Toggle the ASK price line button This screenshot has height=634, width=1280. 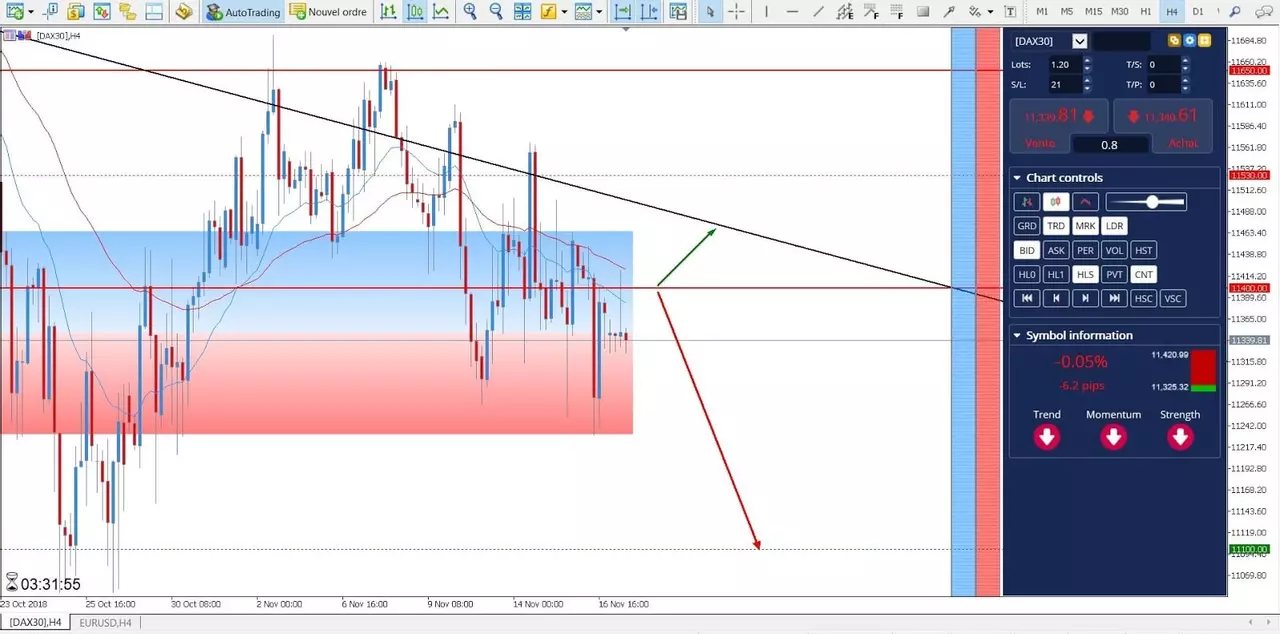(x=1056, y=250)
